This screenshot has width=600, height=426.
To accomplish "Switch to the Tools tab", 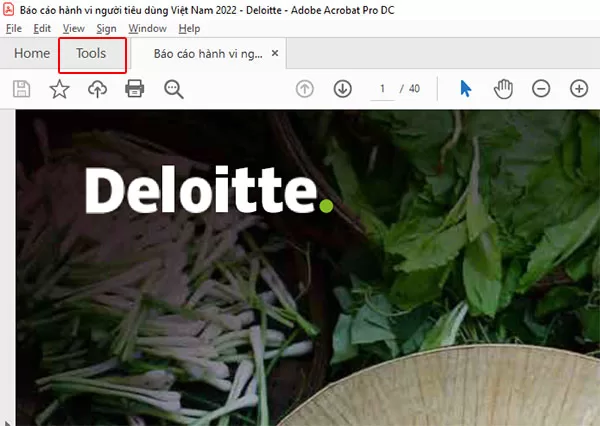I will point(91,53).
